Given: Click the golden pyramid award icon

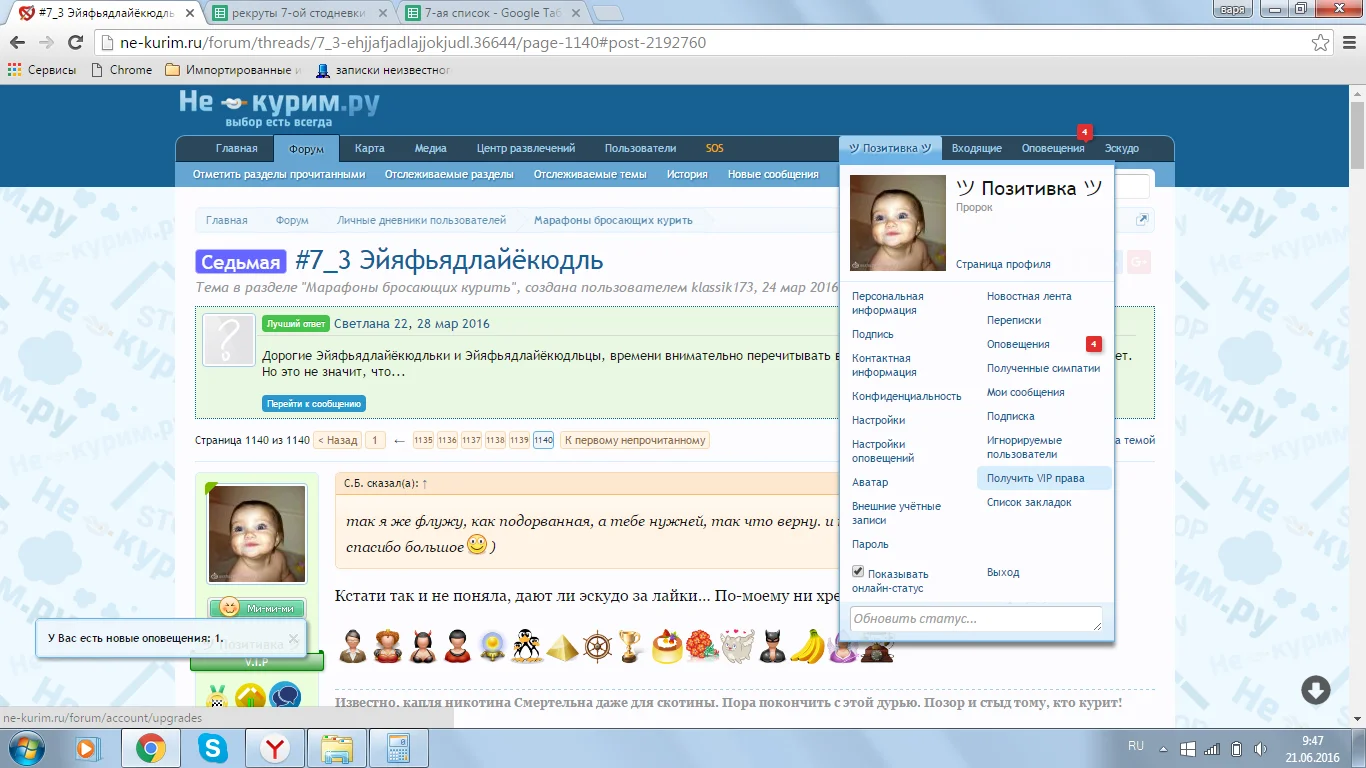Looking at the screenshot, I should 562,646.
